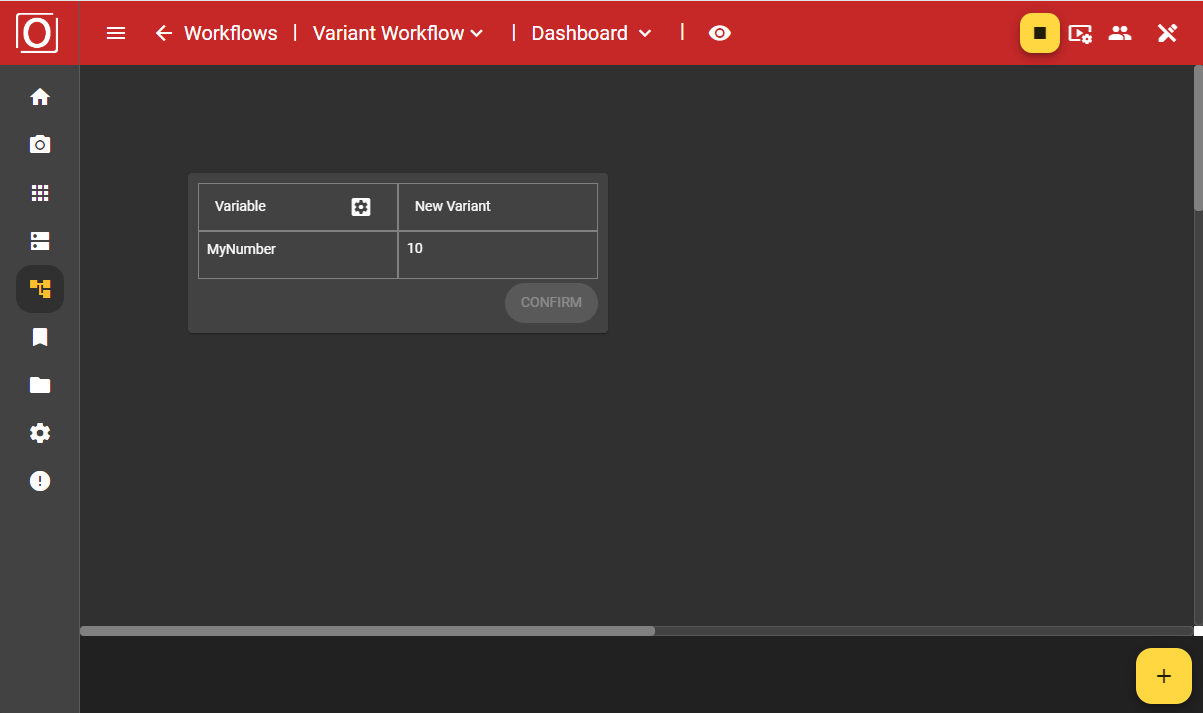Select the highlighted workflow icon in sidebar
Image resolution: width=1203 pixels, height=713 pixels.
[x=40, y=288]
